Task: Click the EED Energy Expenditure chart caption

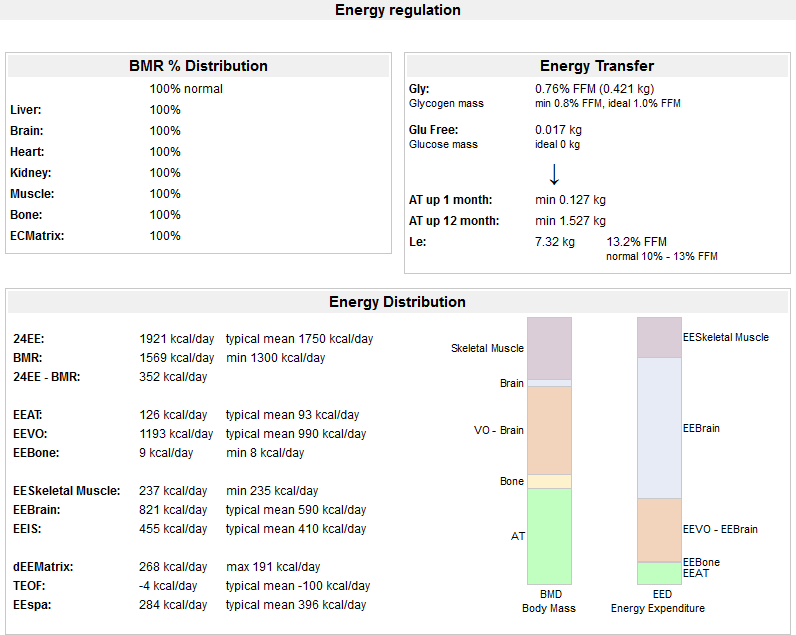Action: pos(658,601)
